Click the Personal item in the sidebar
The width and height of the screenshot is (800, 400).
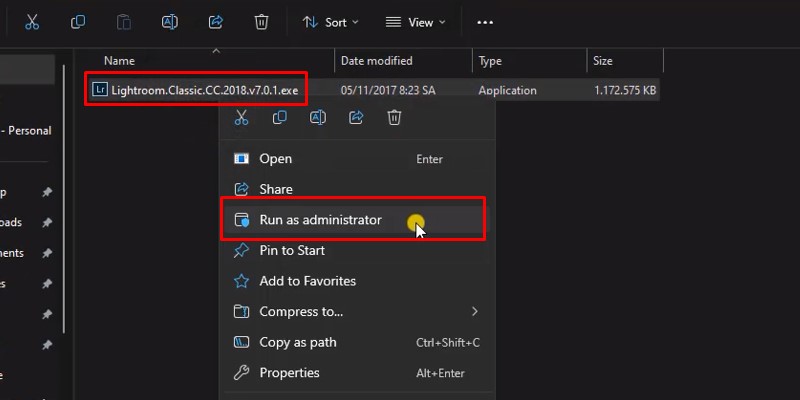click(x=27, y=131)
